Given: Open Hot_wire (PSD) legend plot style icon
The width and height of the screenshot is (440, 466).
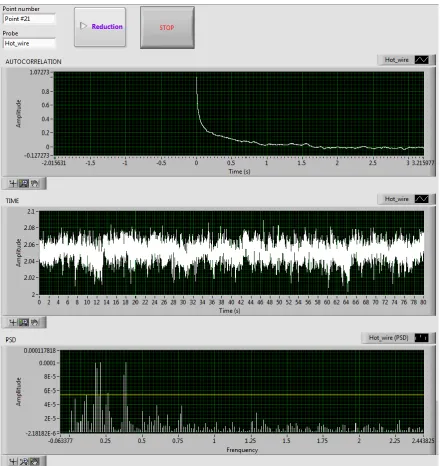Looking at the screenshot, I should 421,338.
